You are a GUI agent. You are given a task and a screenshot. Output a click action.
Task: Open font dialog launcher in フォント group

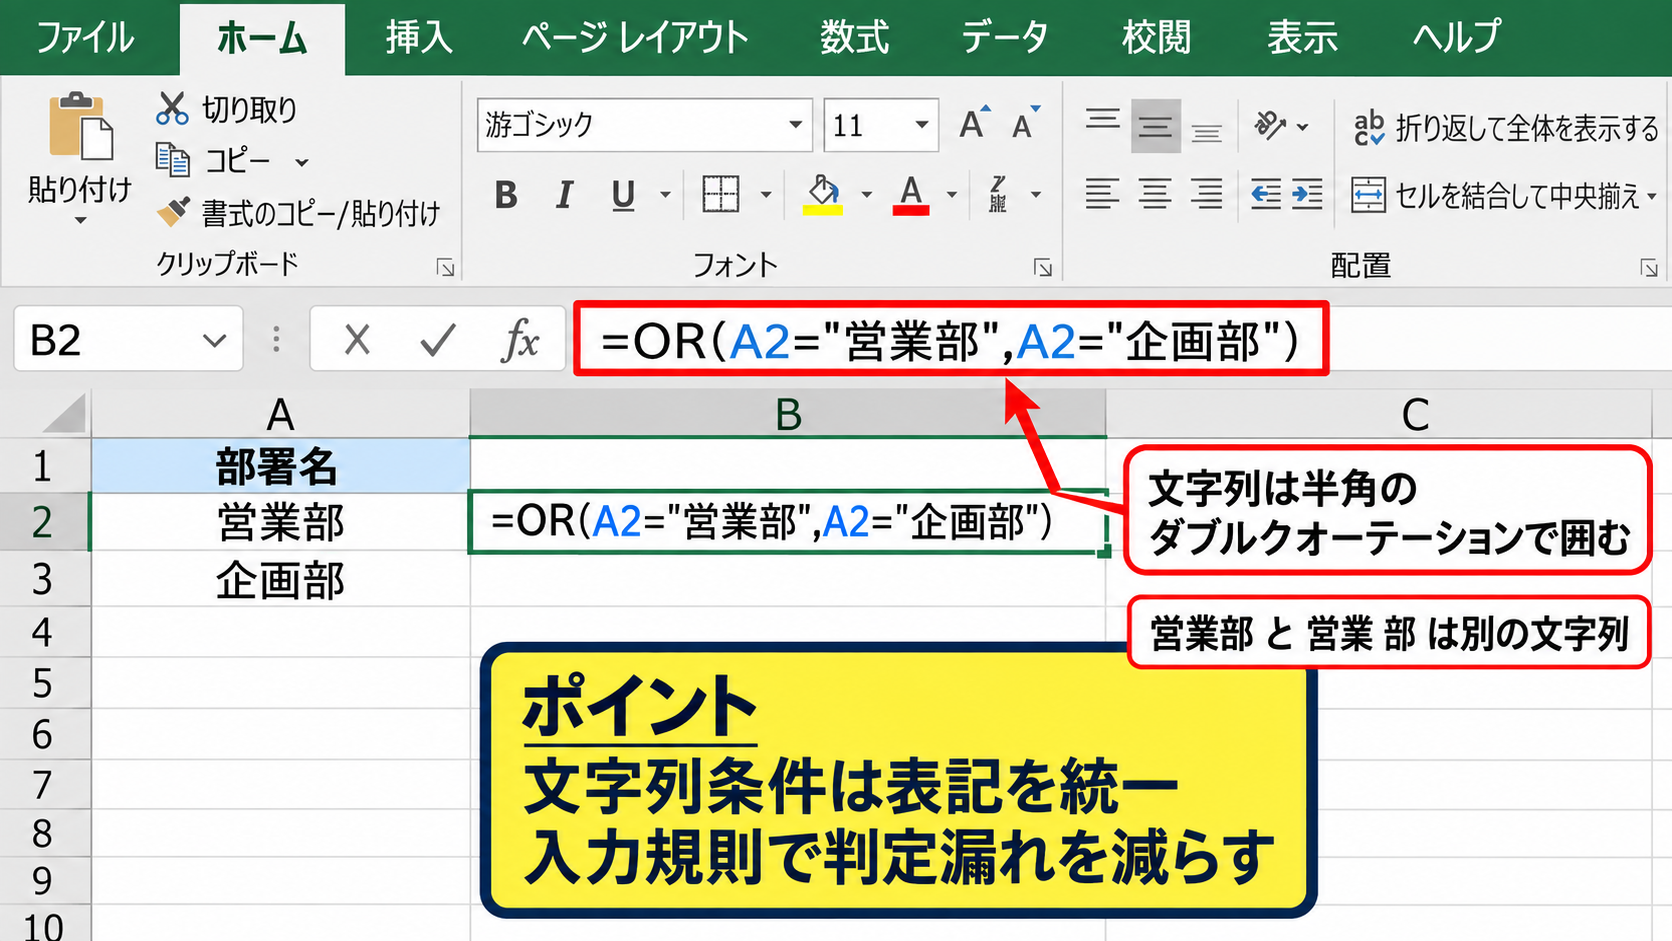pyautogui.click(x=1042, y=267)
